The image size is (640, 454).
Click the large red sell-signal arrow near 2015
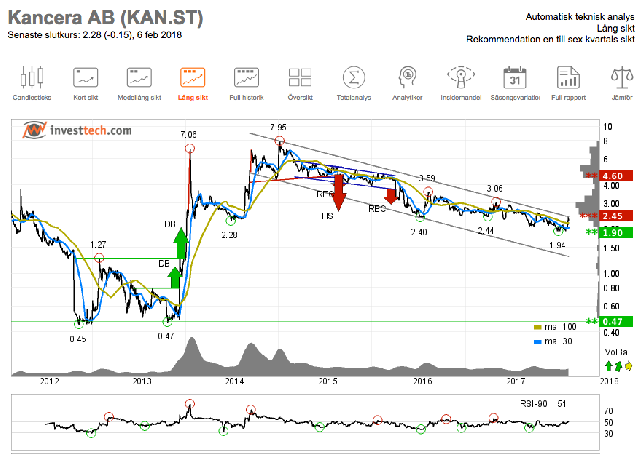pyautogui.click(x=338, y=192)
